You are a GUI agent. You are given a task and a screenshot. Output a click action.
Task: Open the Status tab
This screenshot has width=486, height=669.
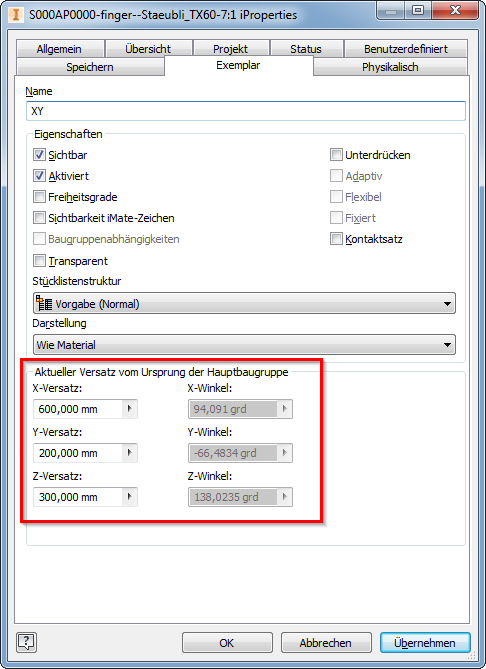tap(306, 49)
